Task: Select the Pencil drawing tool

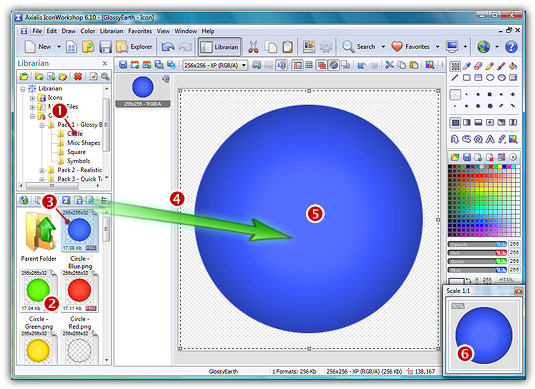Action: tap(490, 66)
